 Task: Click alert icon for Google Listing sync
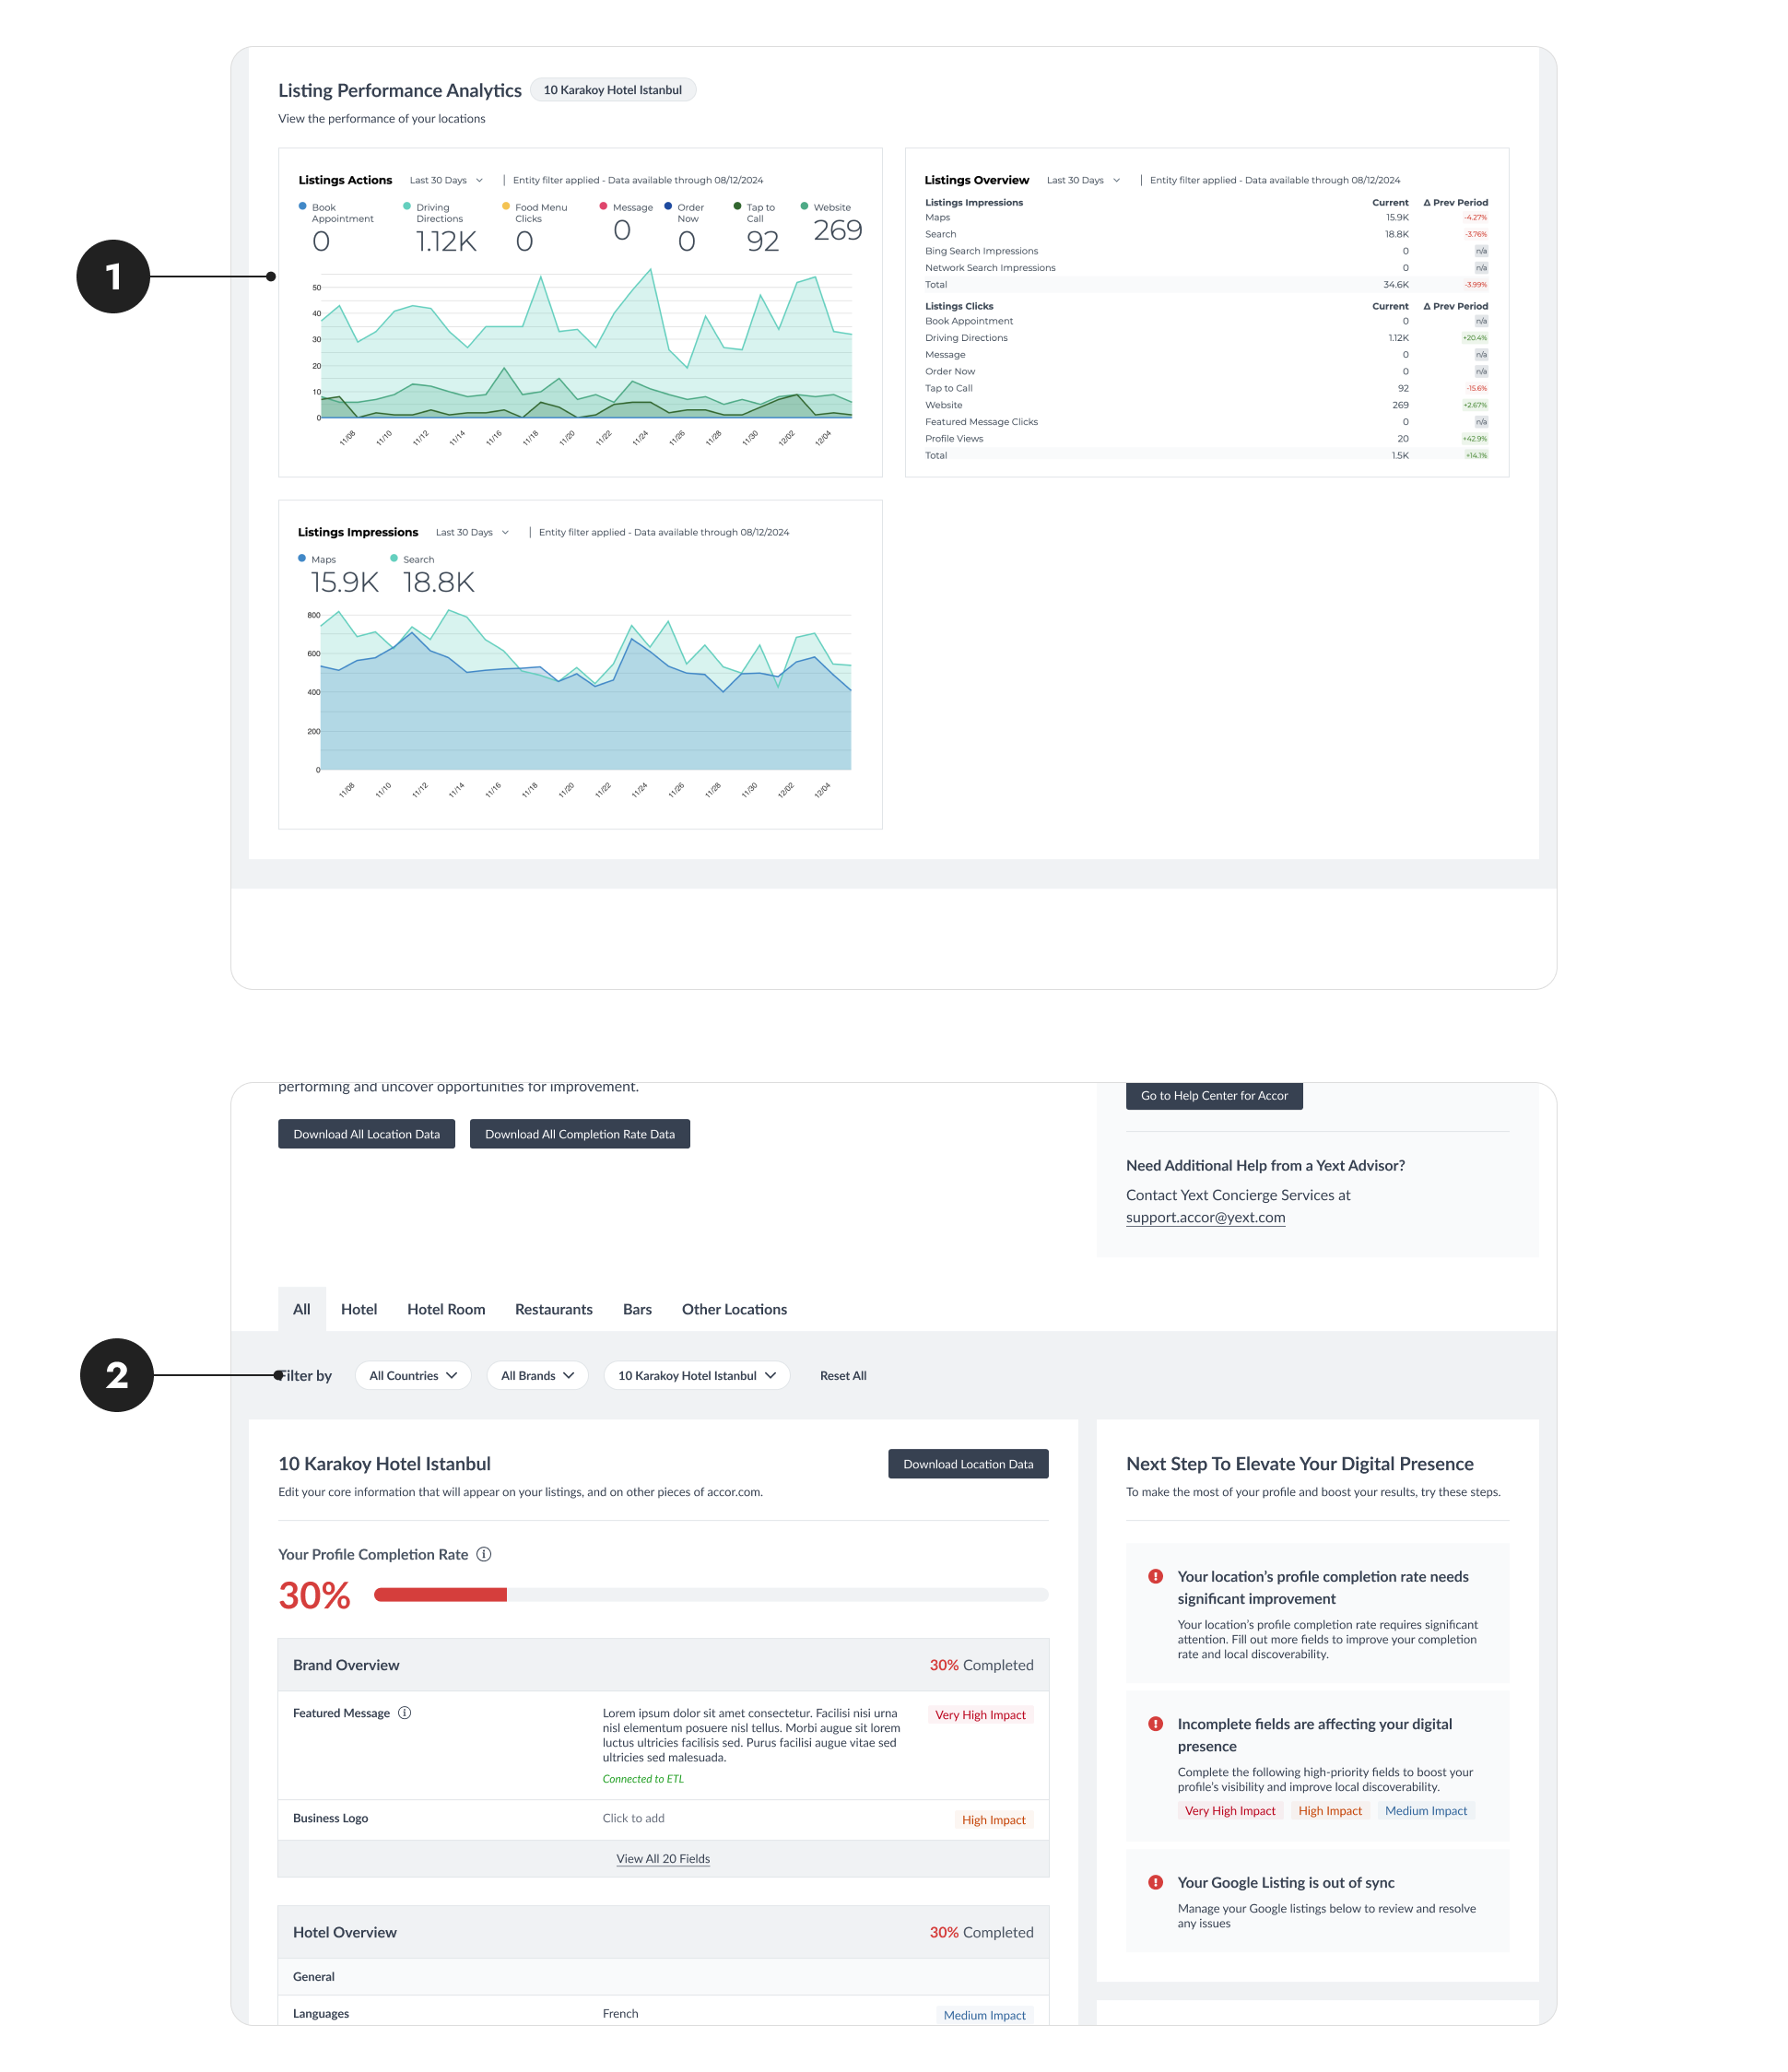[1155, 1882]
